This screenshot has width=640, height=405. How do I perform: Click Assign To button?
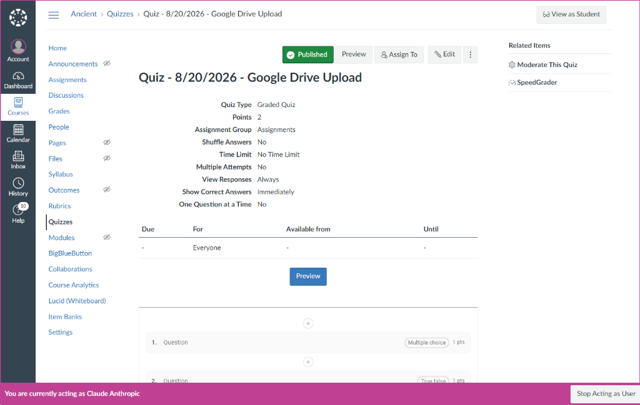[x=399, y=55]
